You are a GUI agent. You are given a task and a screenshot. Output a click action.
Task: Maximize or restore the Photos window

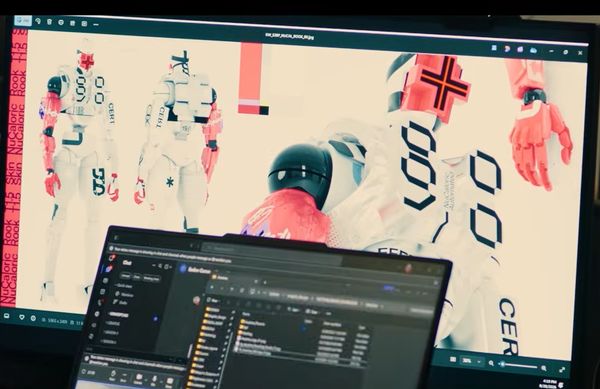pyautogui.click(x=566, y=52)
